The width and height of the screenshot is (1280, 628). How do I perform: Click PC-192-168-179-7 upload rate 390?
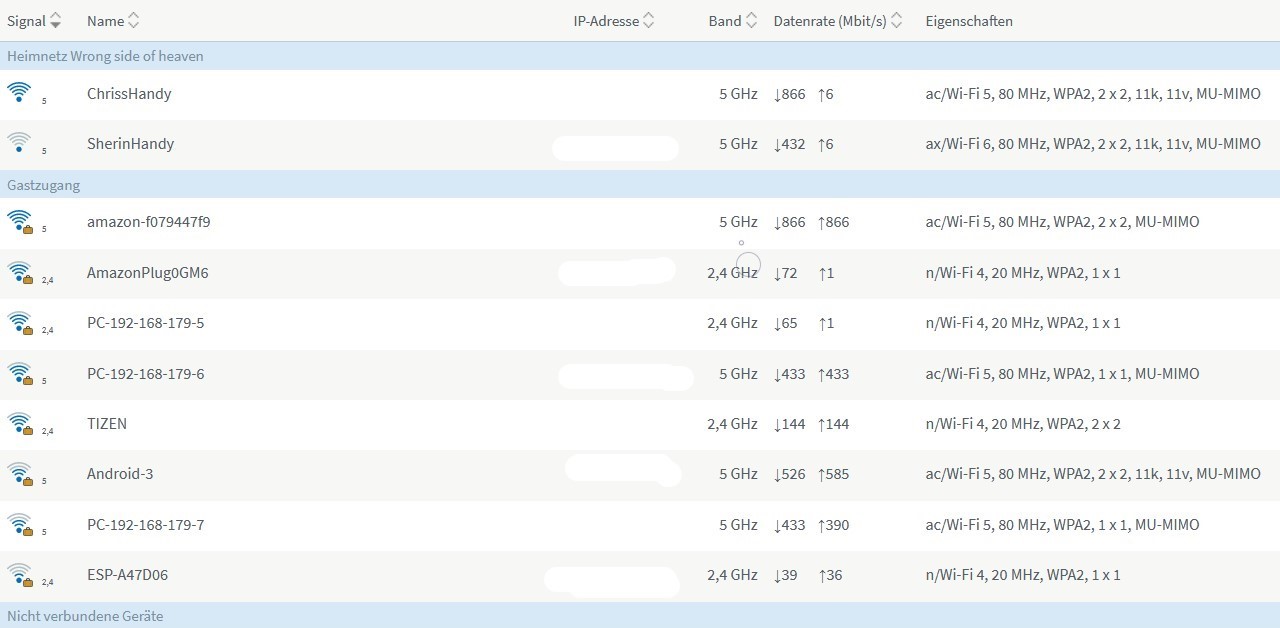click(x=833, y=525)
